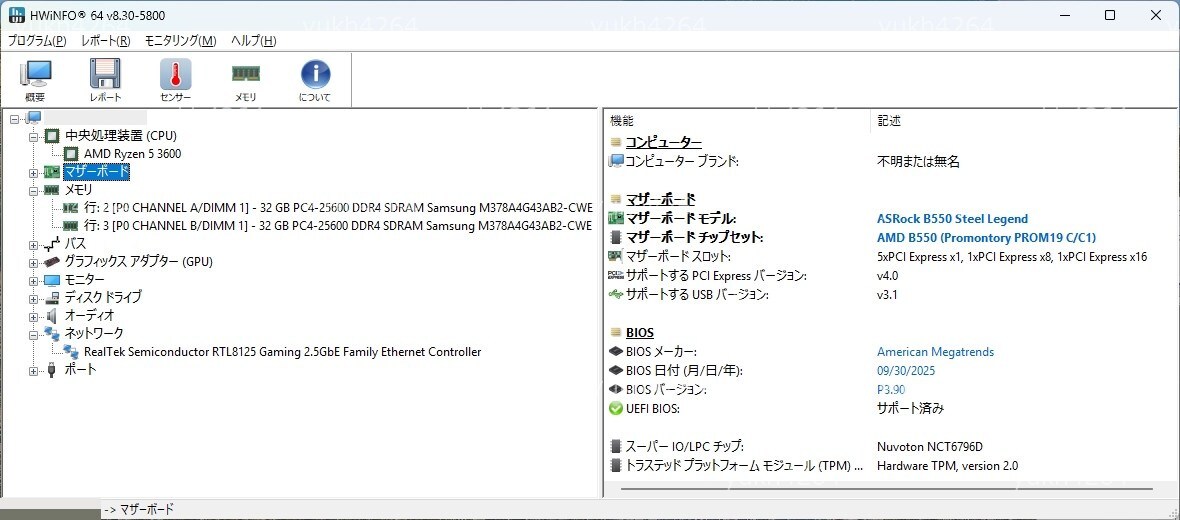Click the drive icon beside ディスク ドライブ
This screenshot has height=520, width=1180.
52,297
